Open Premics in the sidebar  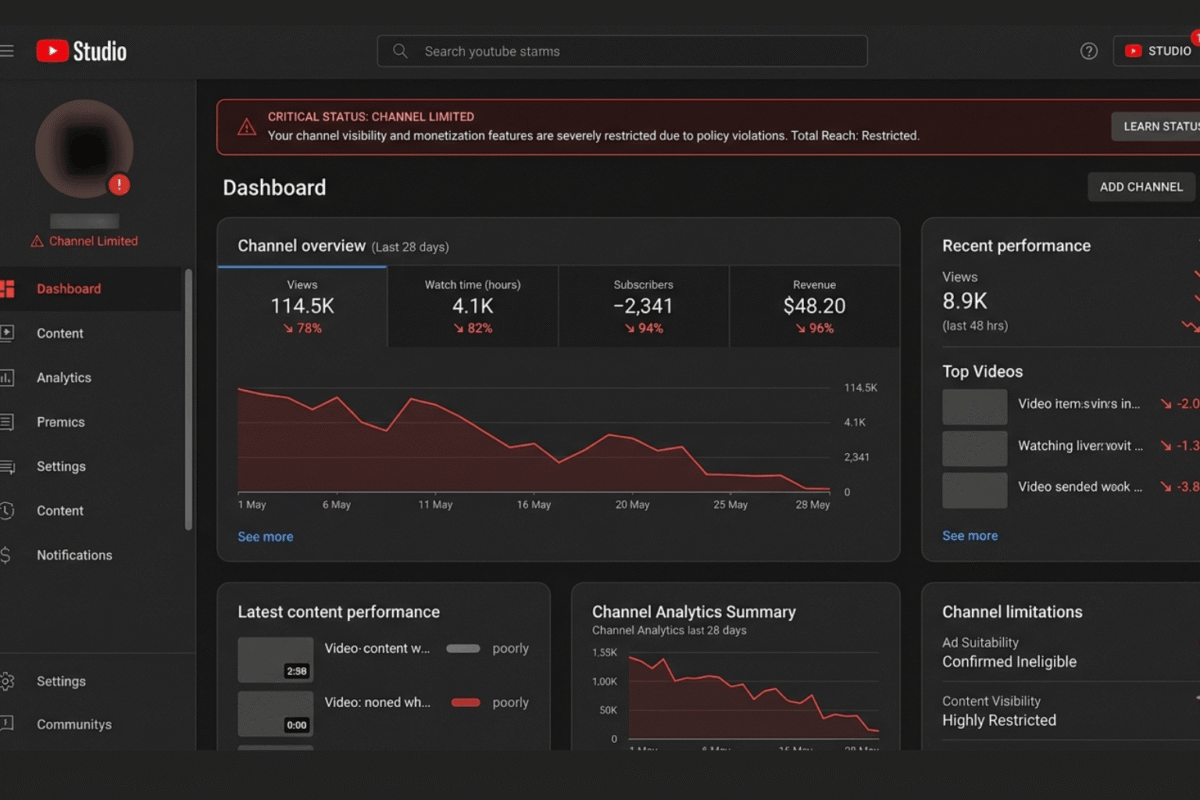coord(61,422)
